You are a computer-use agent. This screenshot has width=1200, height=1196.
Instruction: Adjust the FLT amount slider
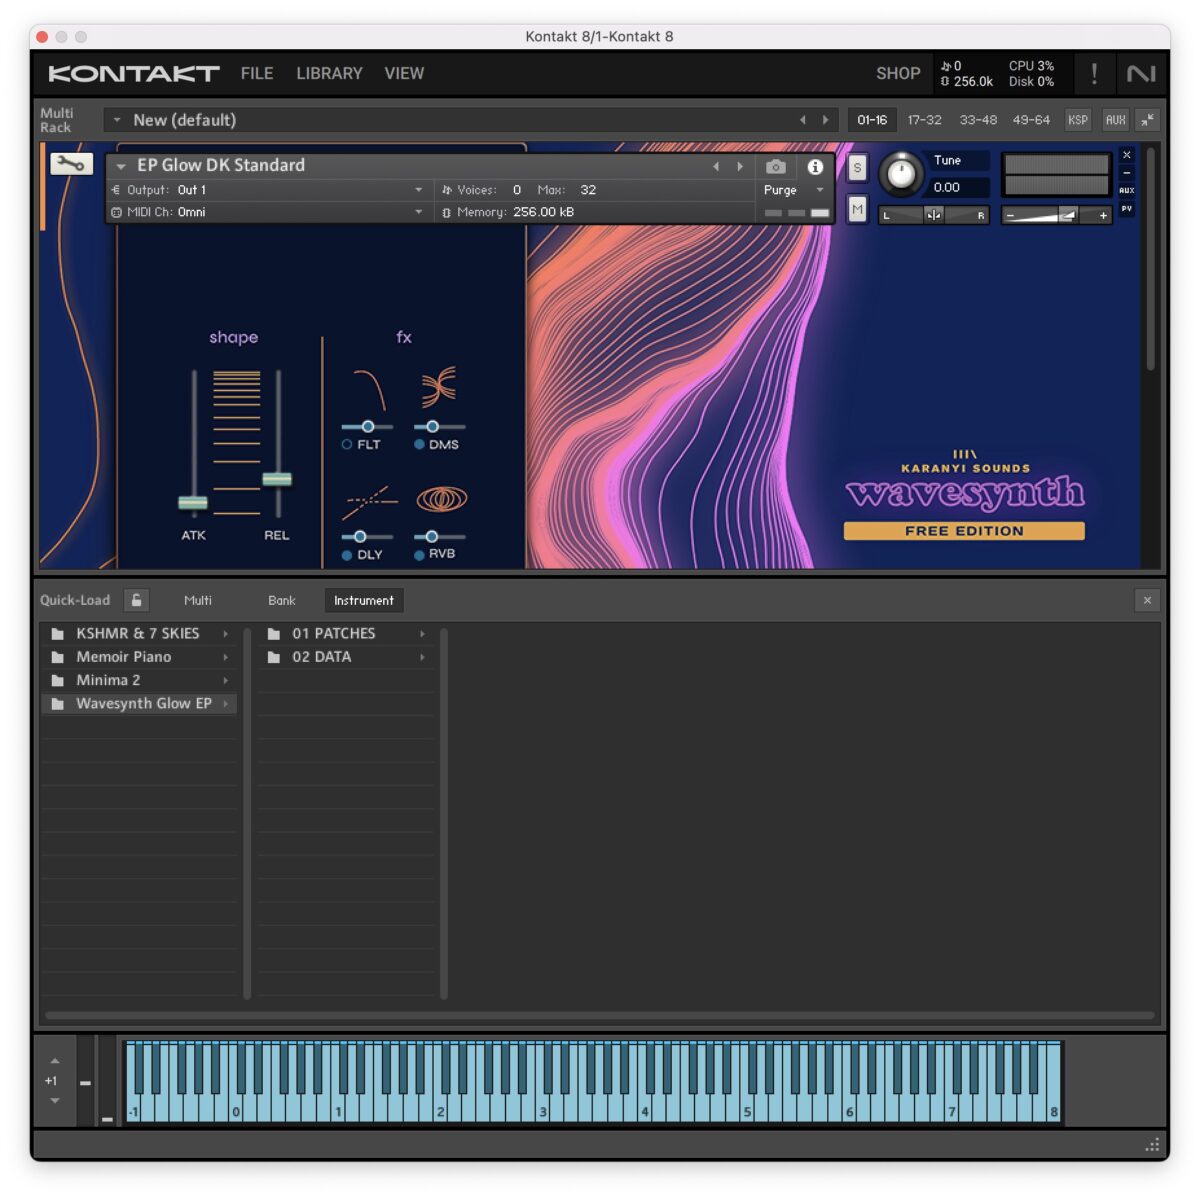[x=367, y=427]
